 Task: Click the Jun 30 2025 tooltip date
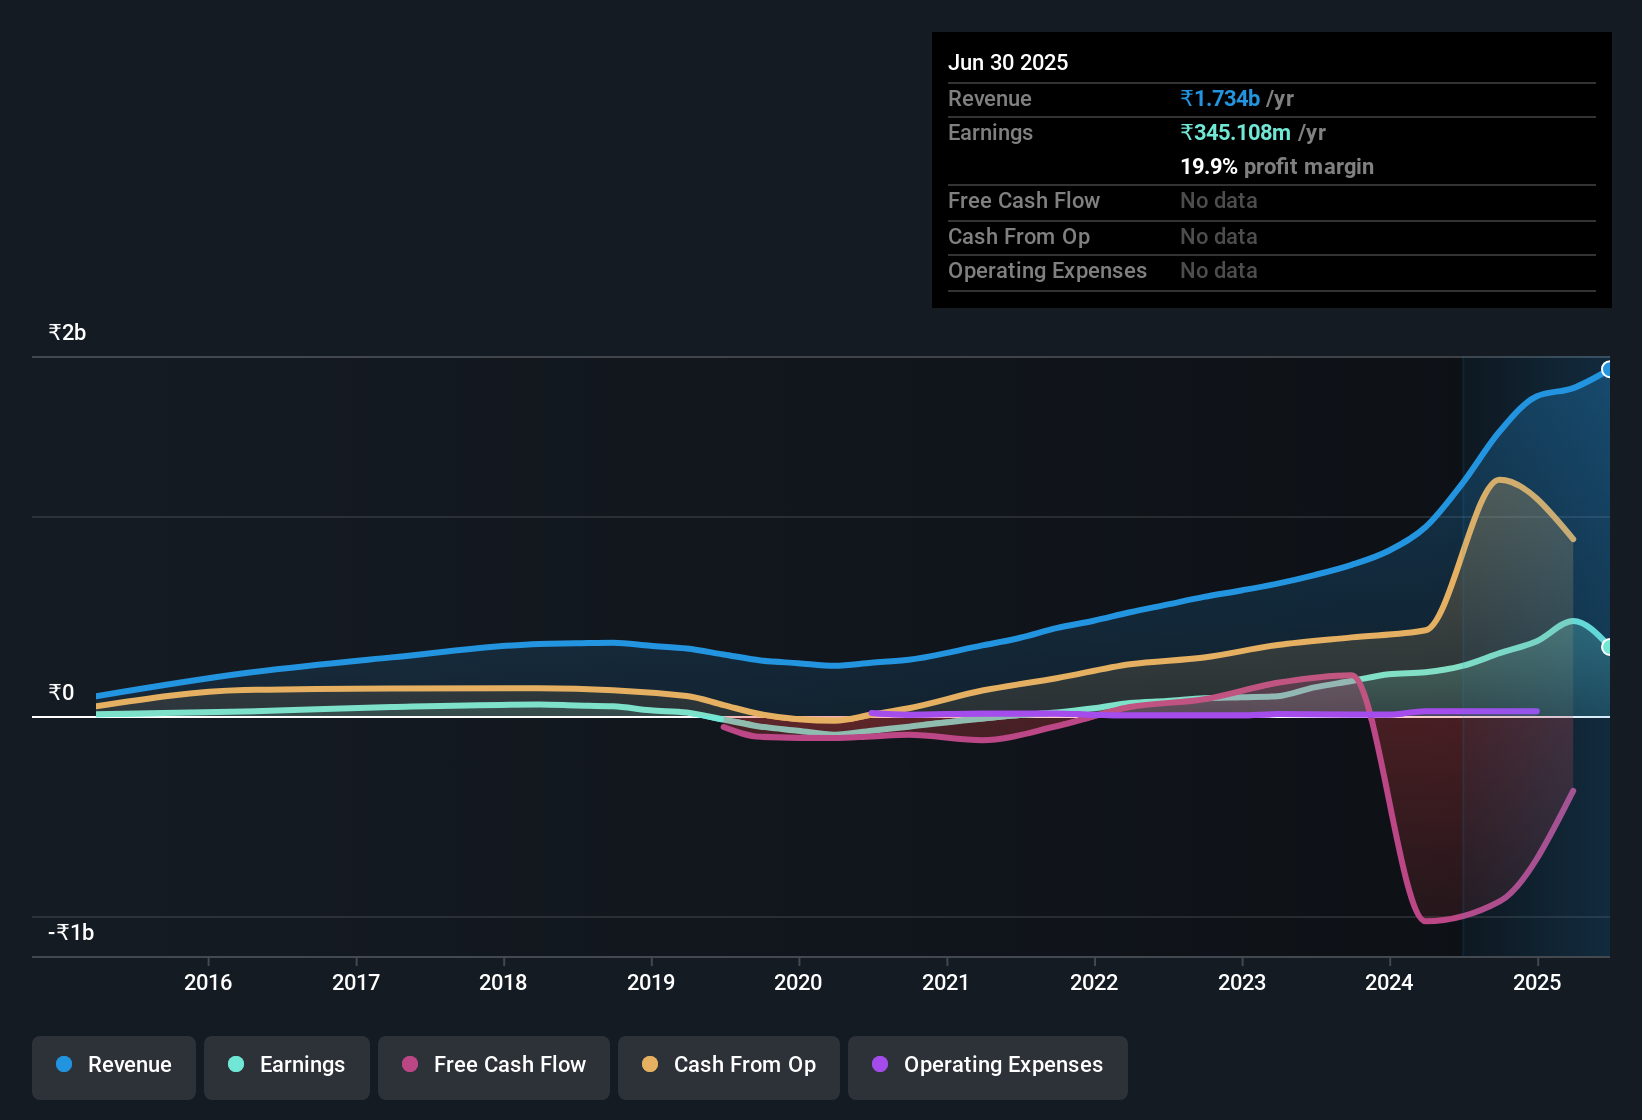(x=1008, y=62)
